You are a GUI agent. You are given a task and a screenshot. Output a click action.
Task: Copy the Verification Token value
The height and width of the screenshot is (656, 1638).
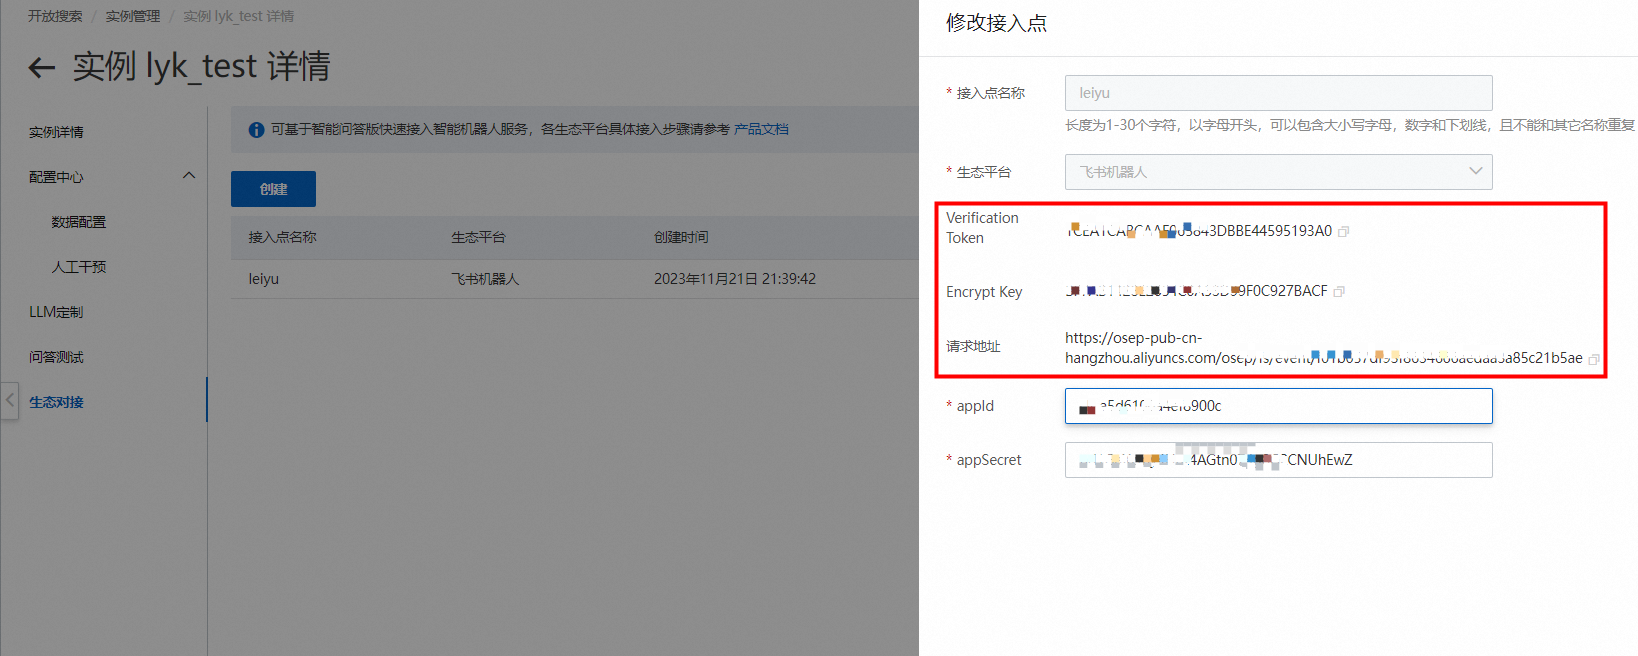[1343, 232]
